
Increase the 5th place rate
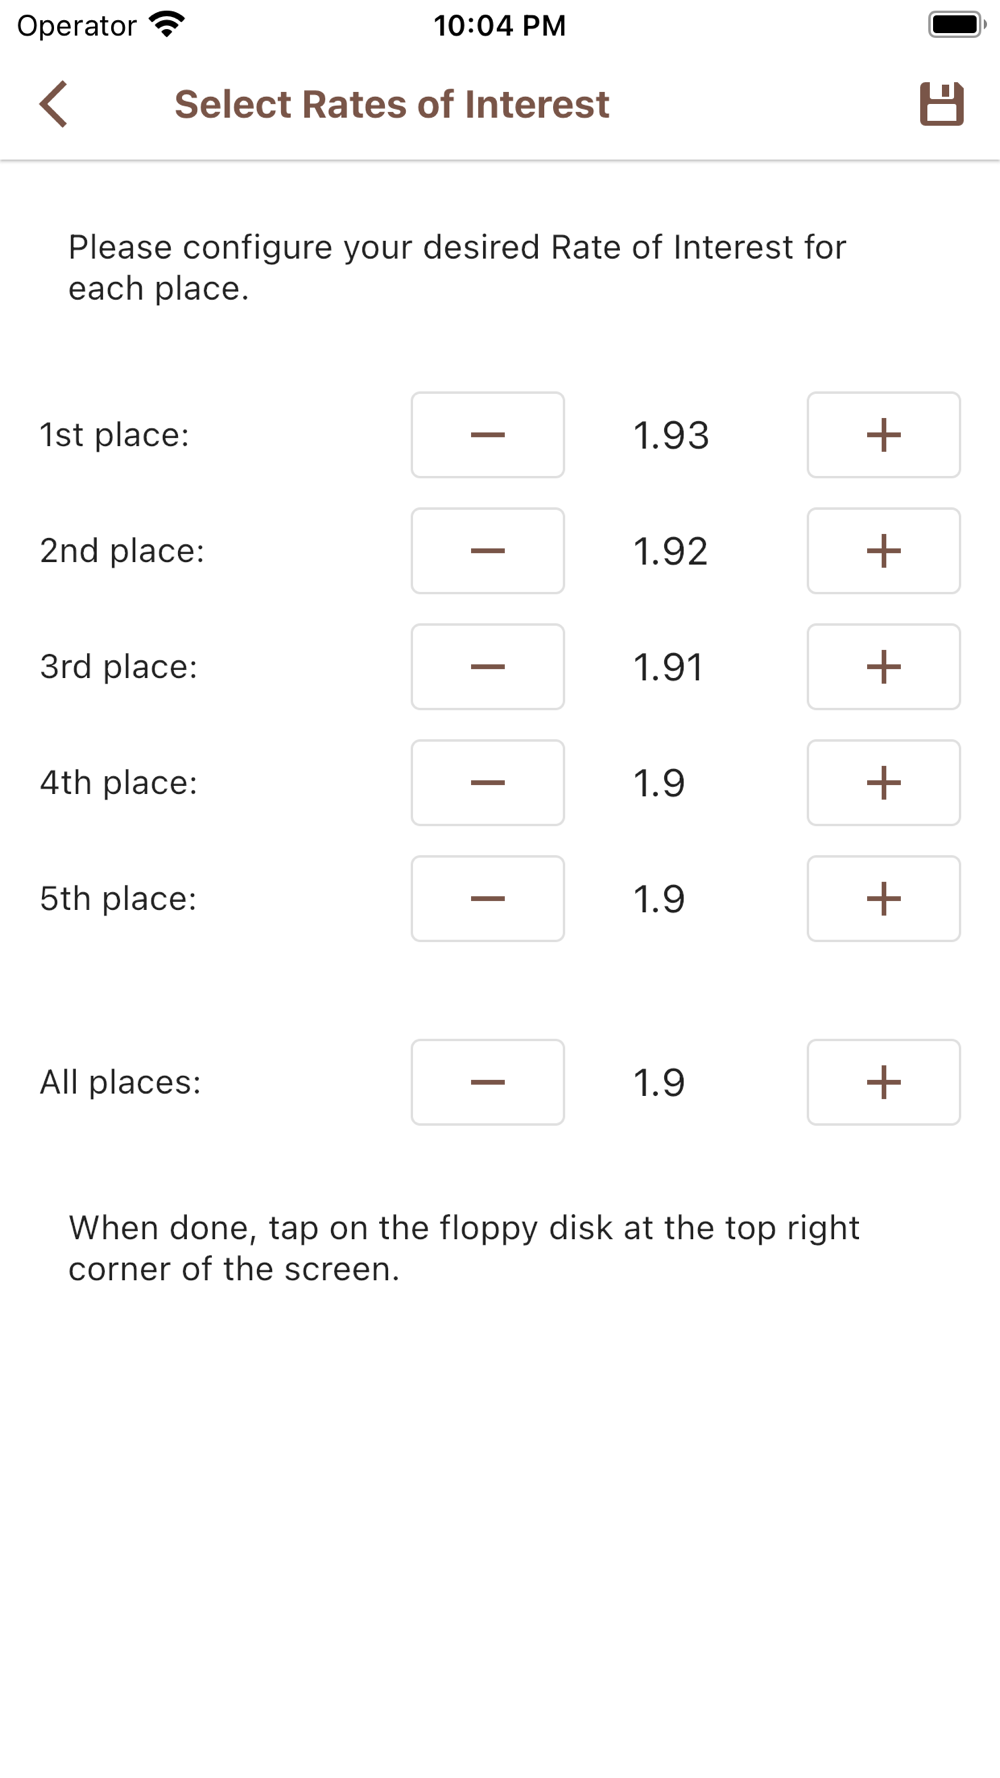pos(884,899)
